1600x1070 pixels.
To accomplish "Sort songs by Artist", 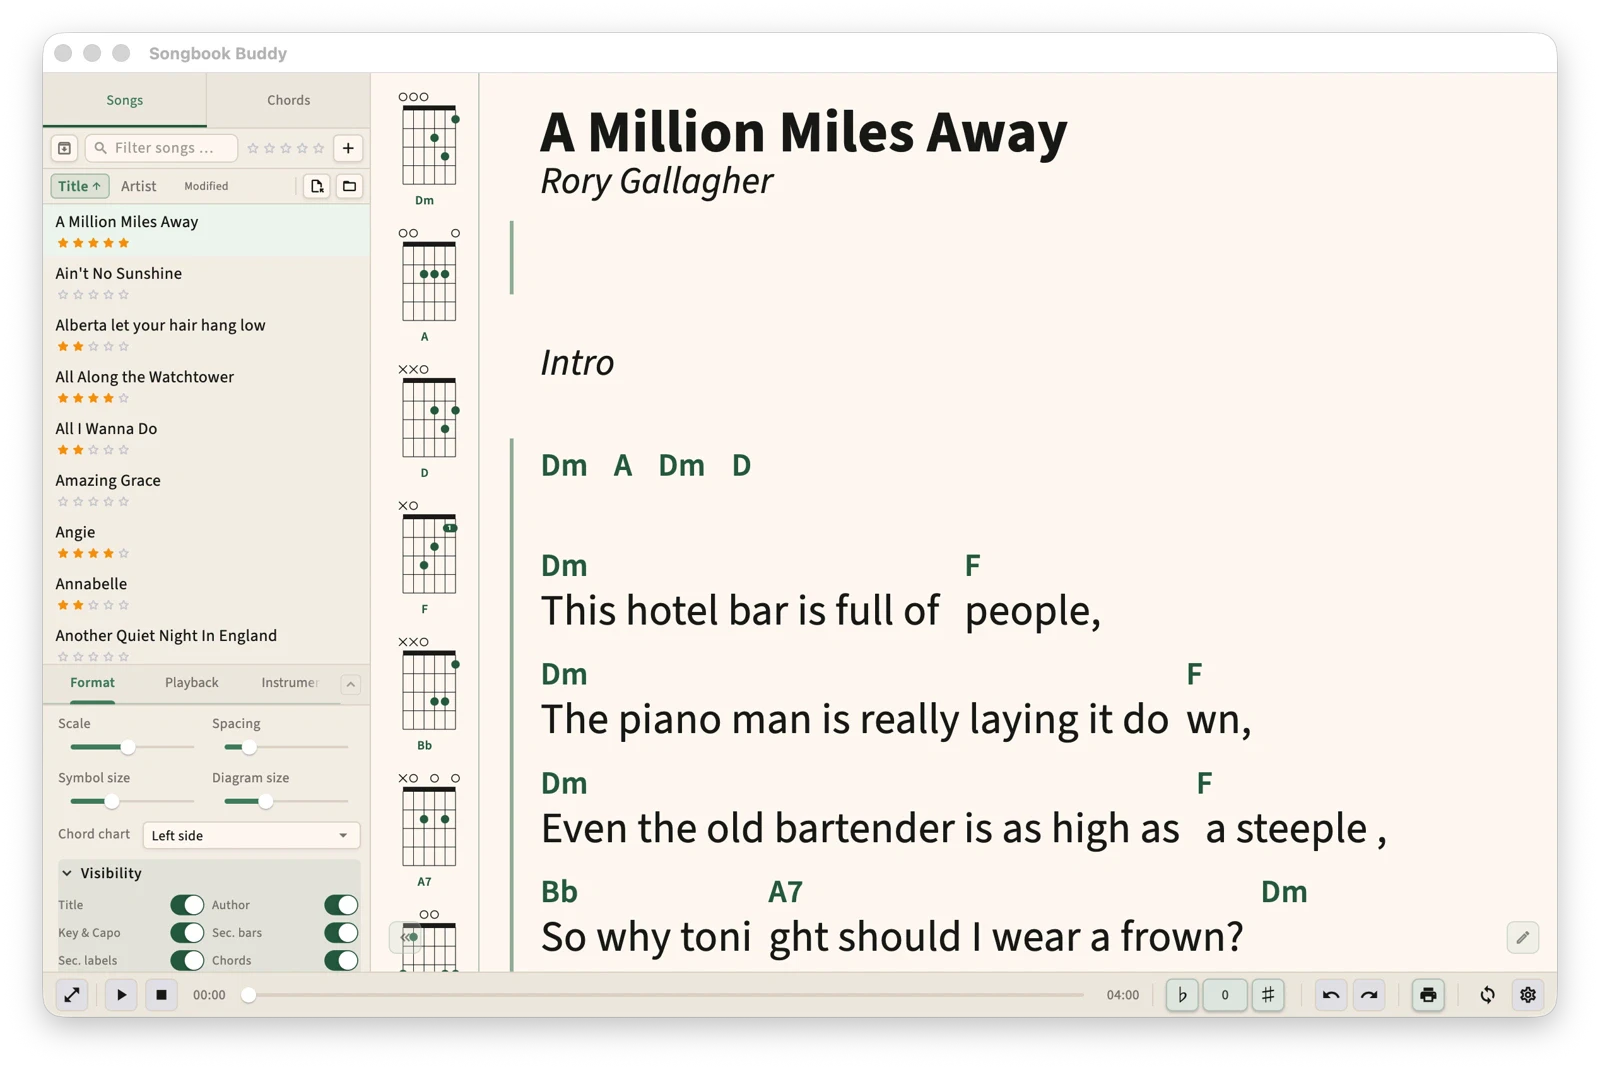I will pyautogui.click(x=139, y=186).
